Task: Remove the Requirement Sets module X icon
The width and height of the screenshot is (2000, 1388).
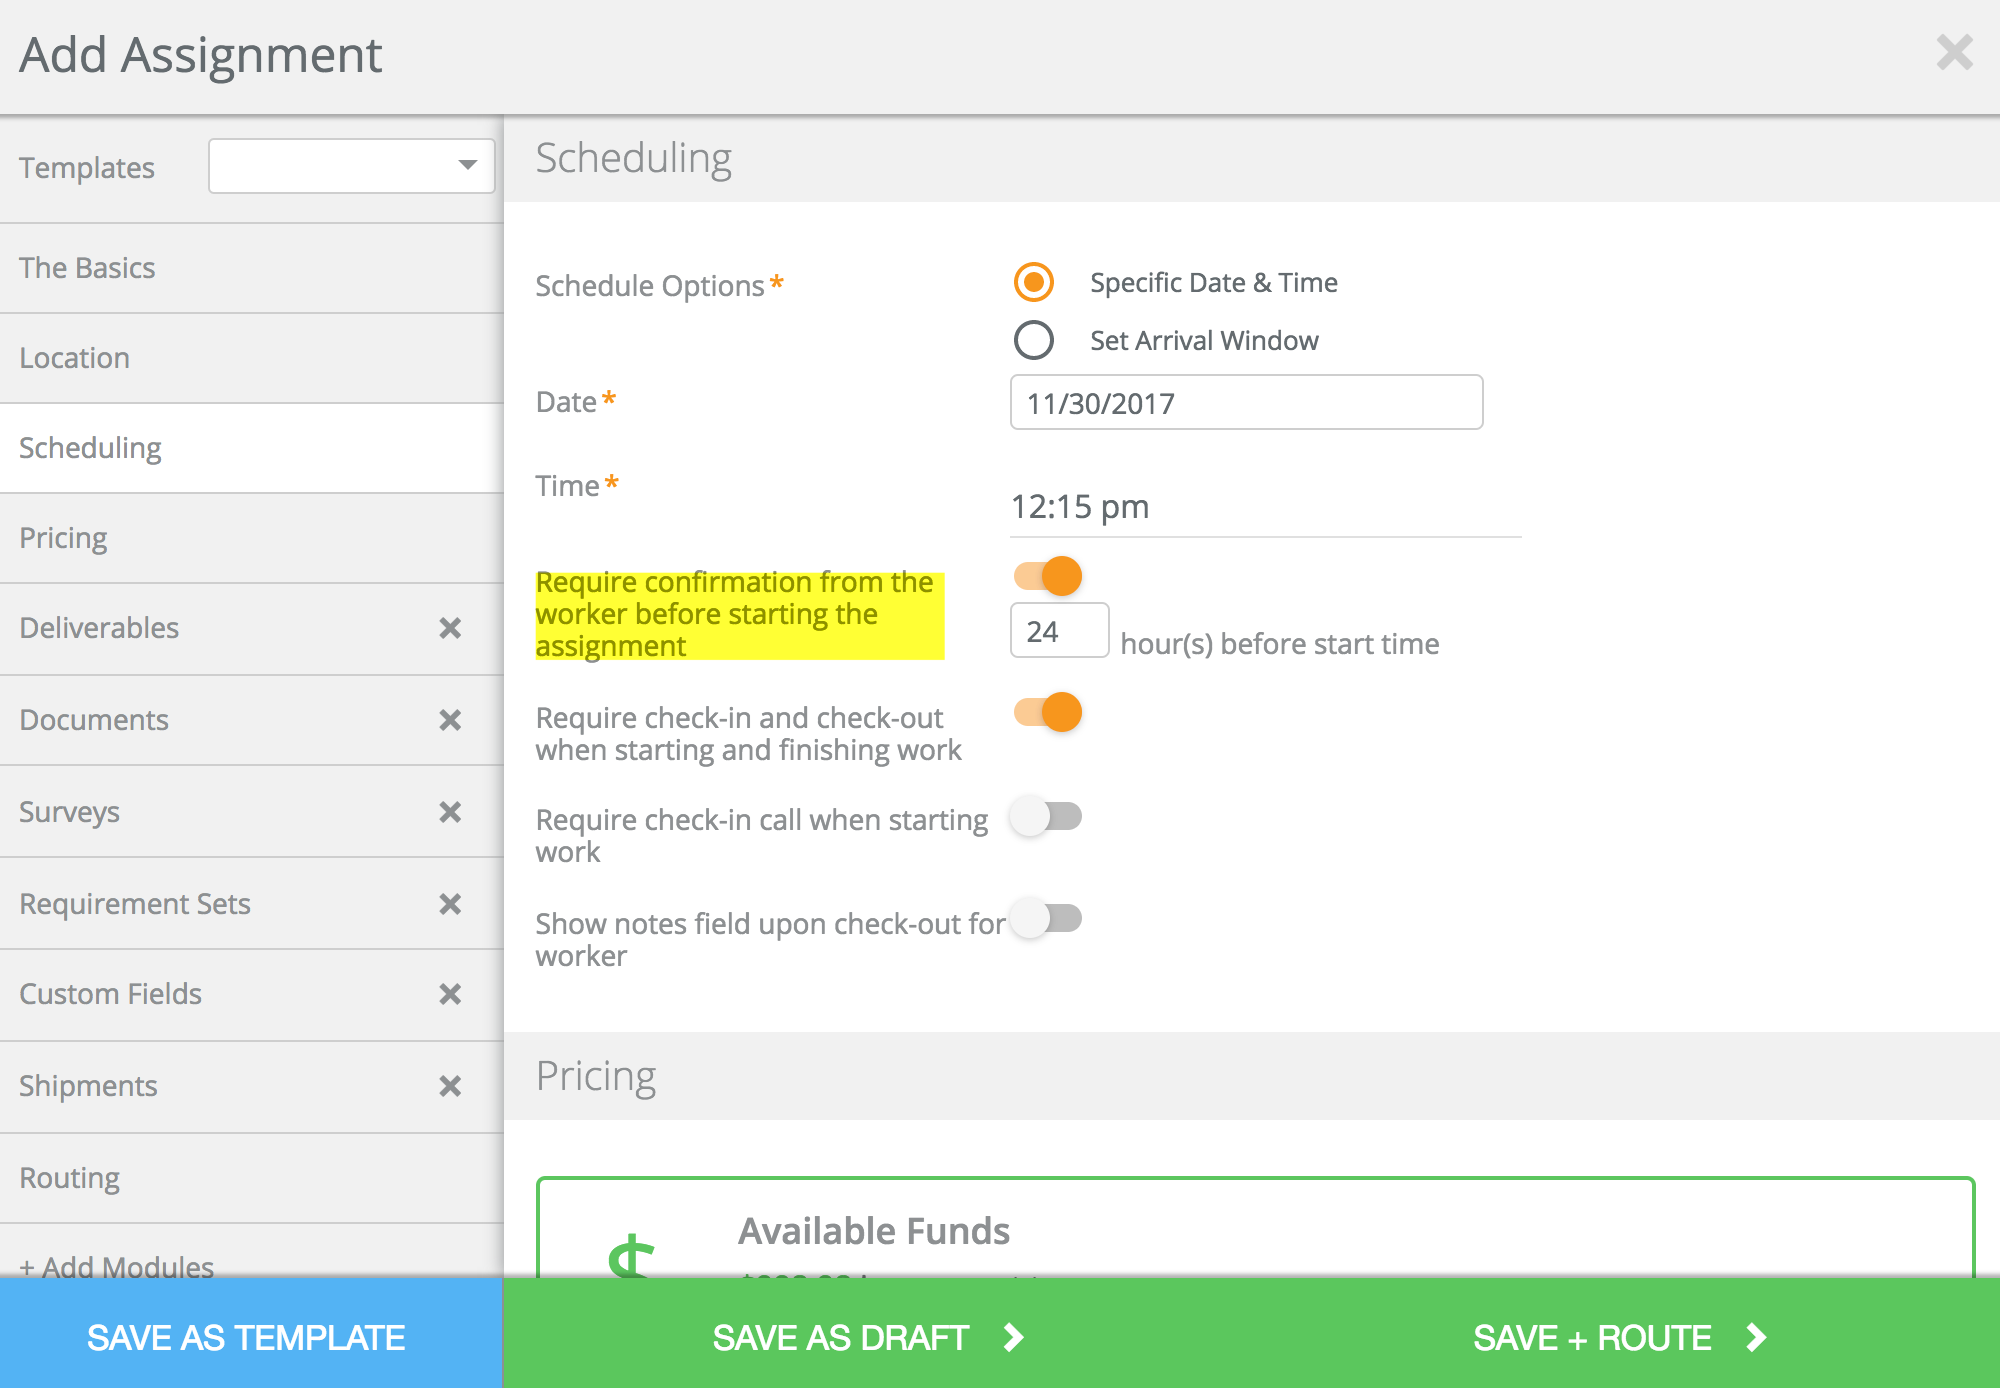Action: [x=450, y=904]
